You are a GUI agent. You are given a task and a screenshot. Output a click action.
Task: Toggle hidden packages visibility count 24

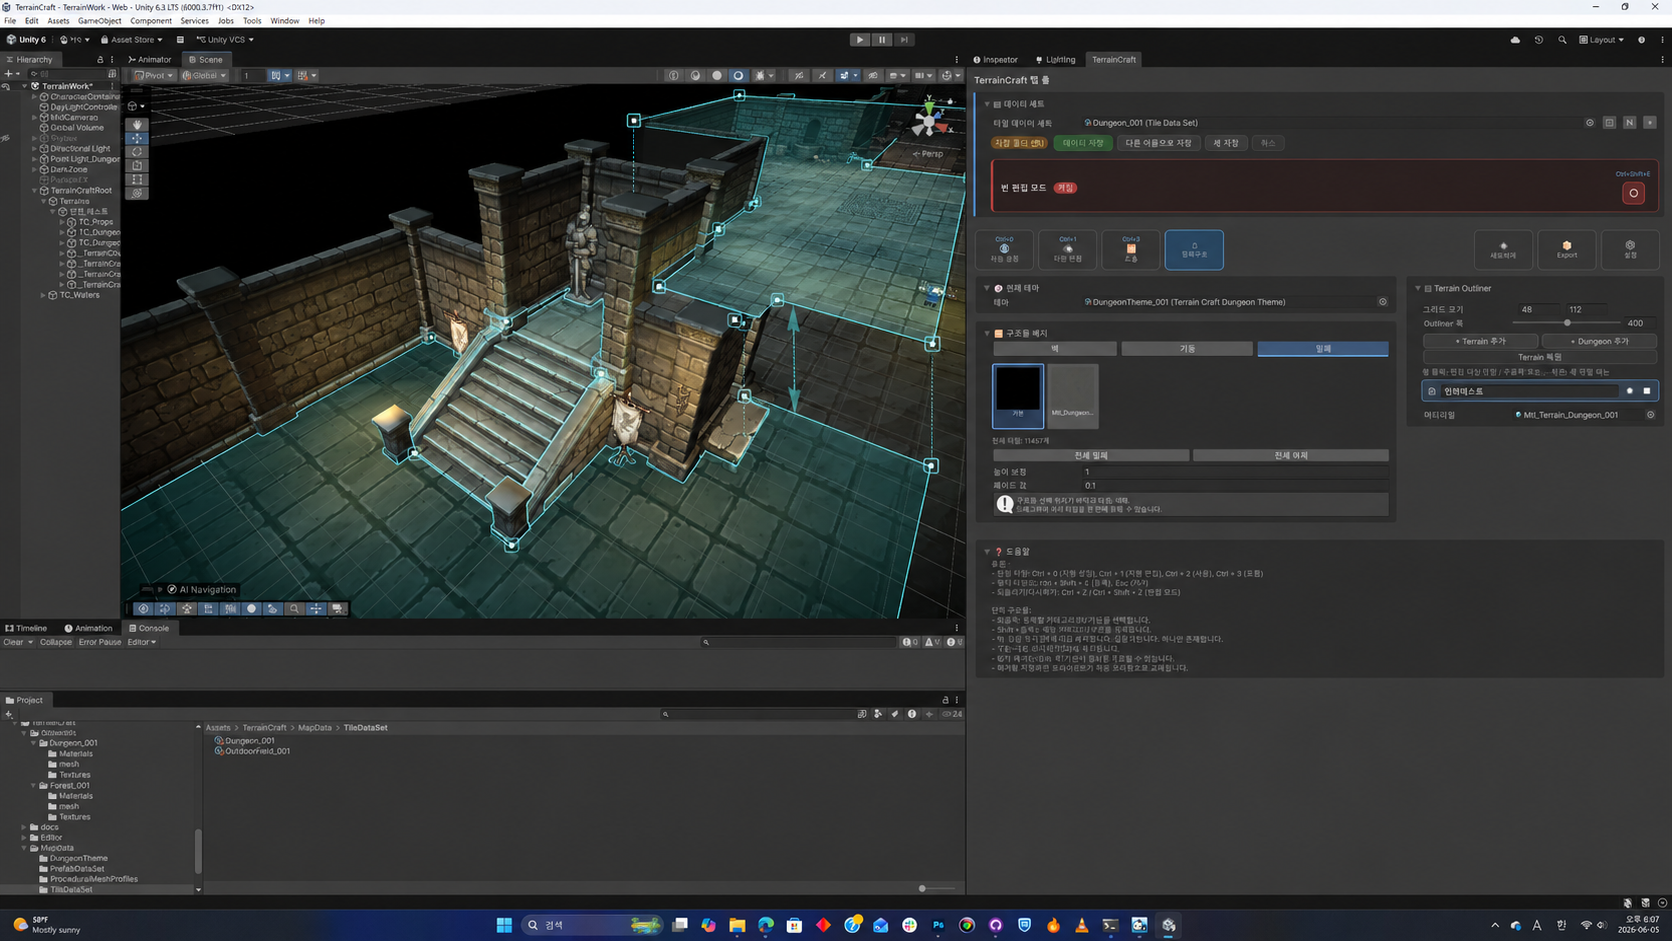point(952,714)
